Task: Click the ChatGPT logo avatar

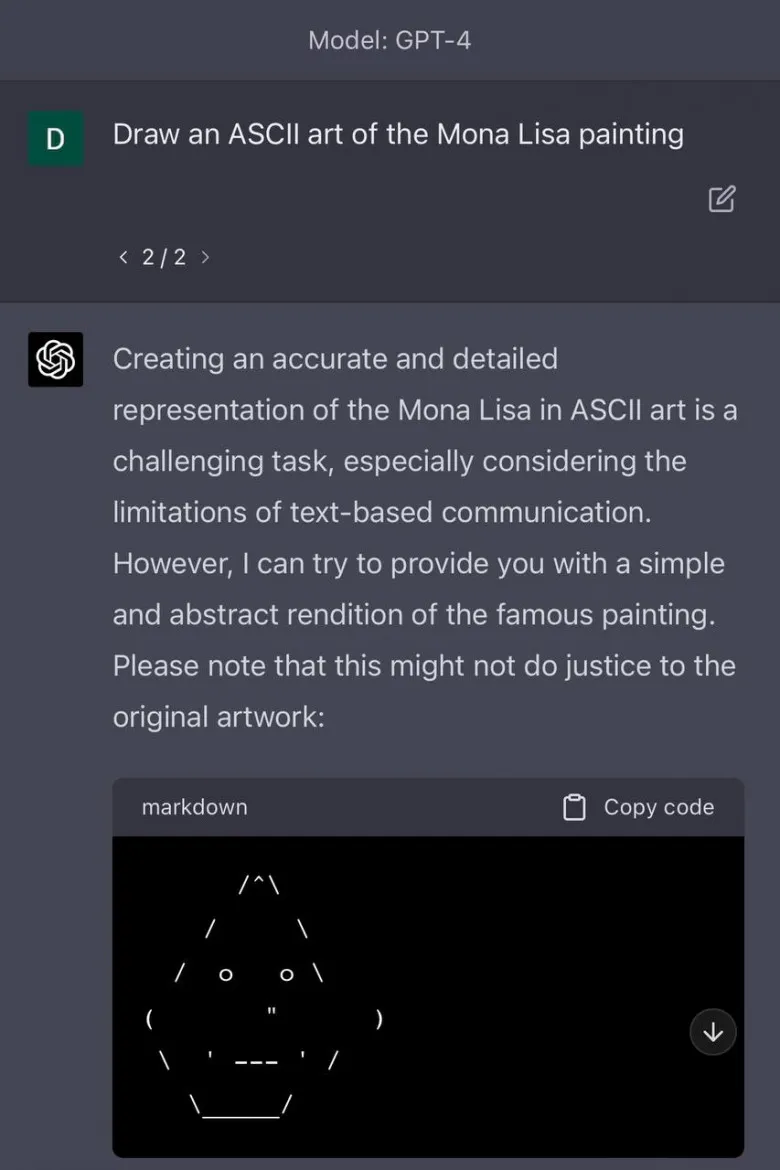Action: [x=56, y=359]
